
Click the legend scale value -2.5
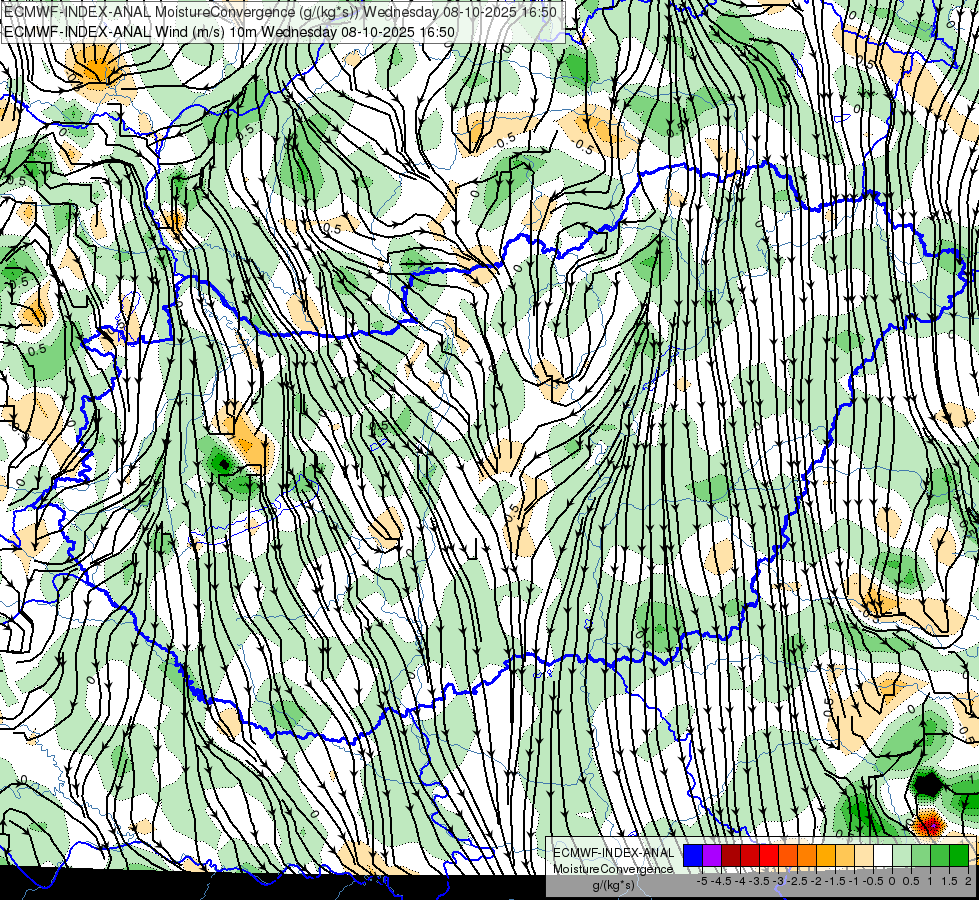point(797,881)
